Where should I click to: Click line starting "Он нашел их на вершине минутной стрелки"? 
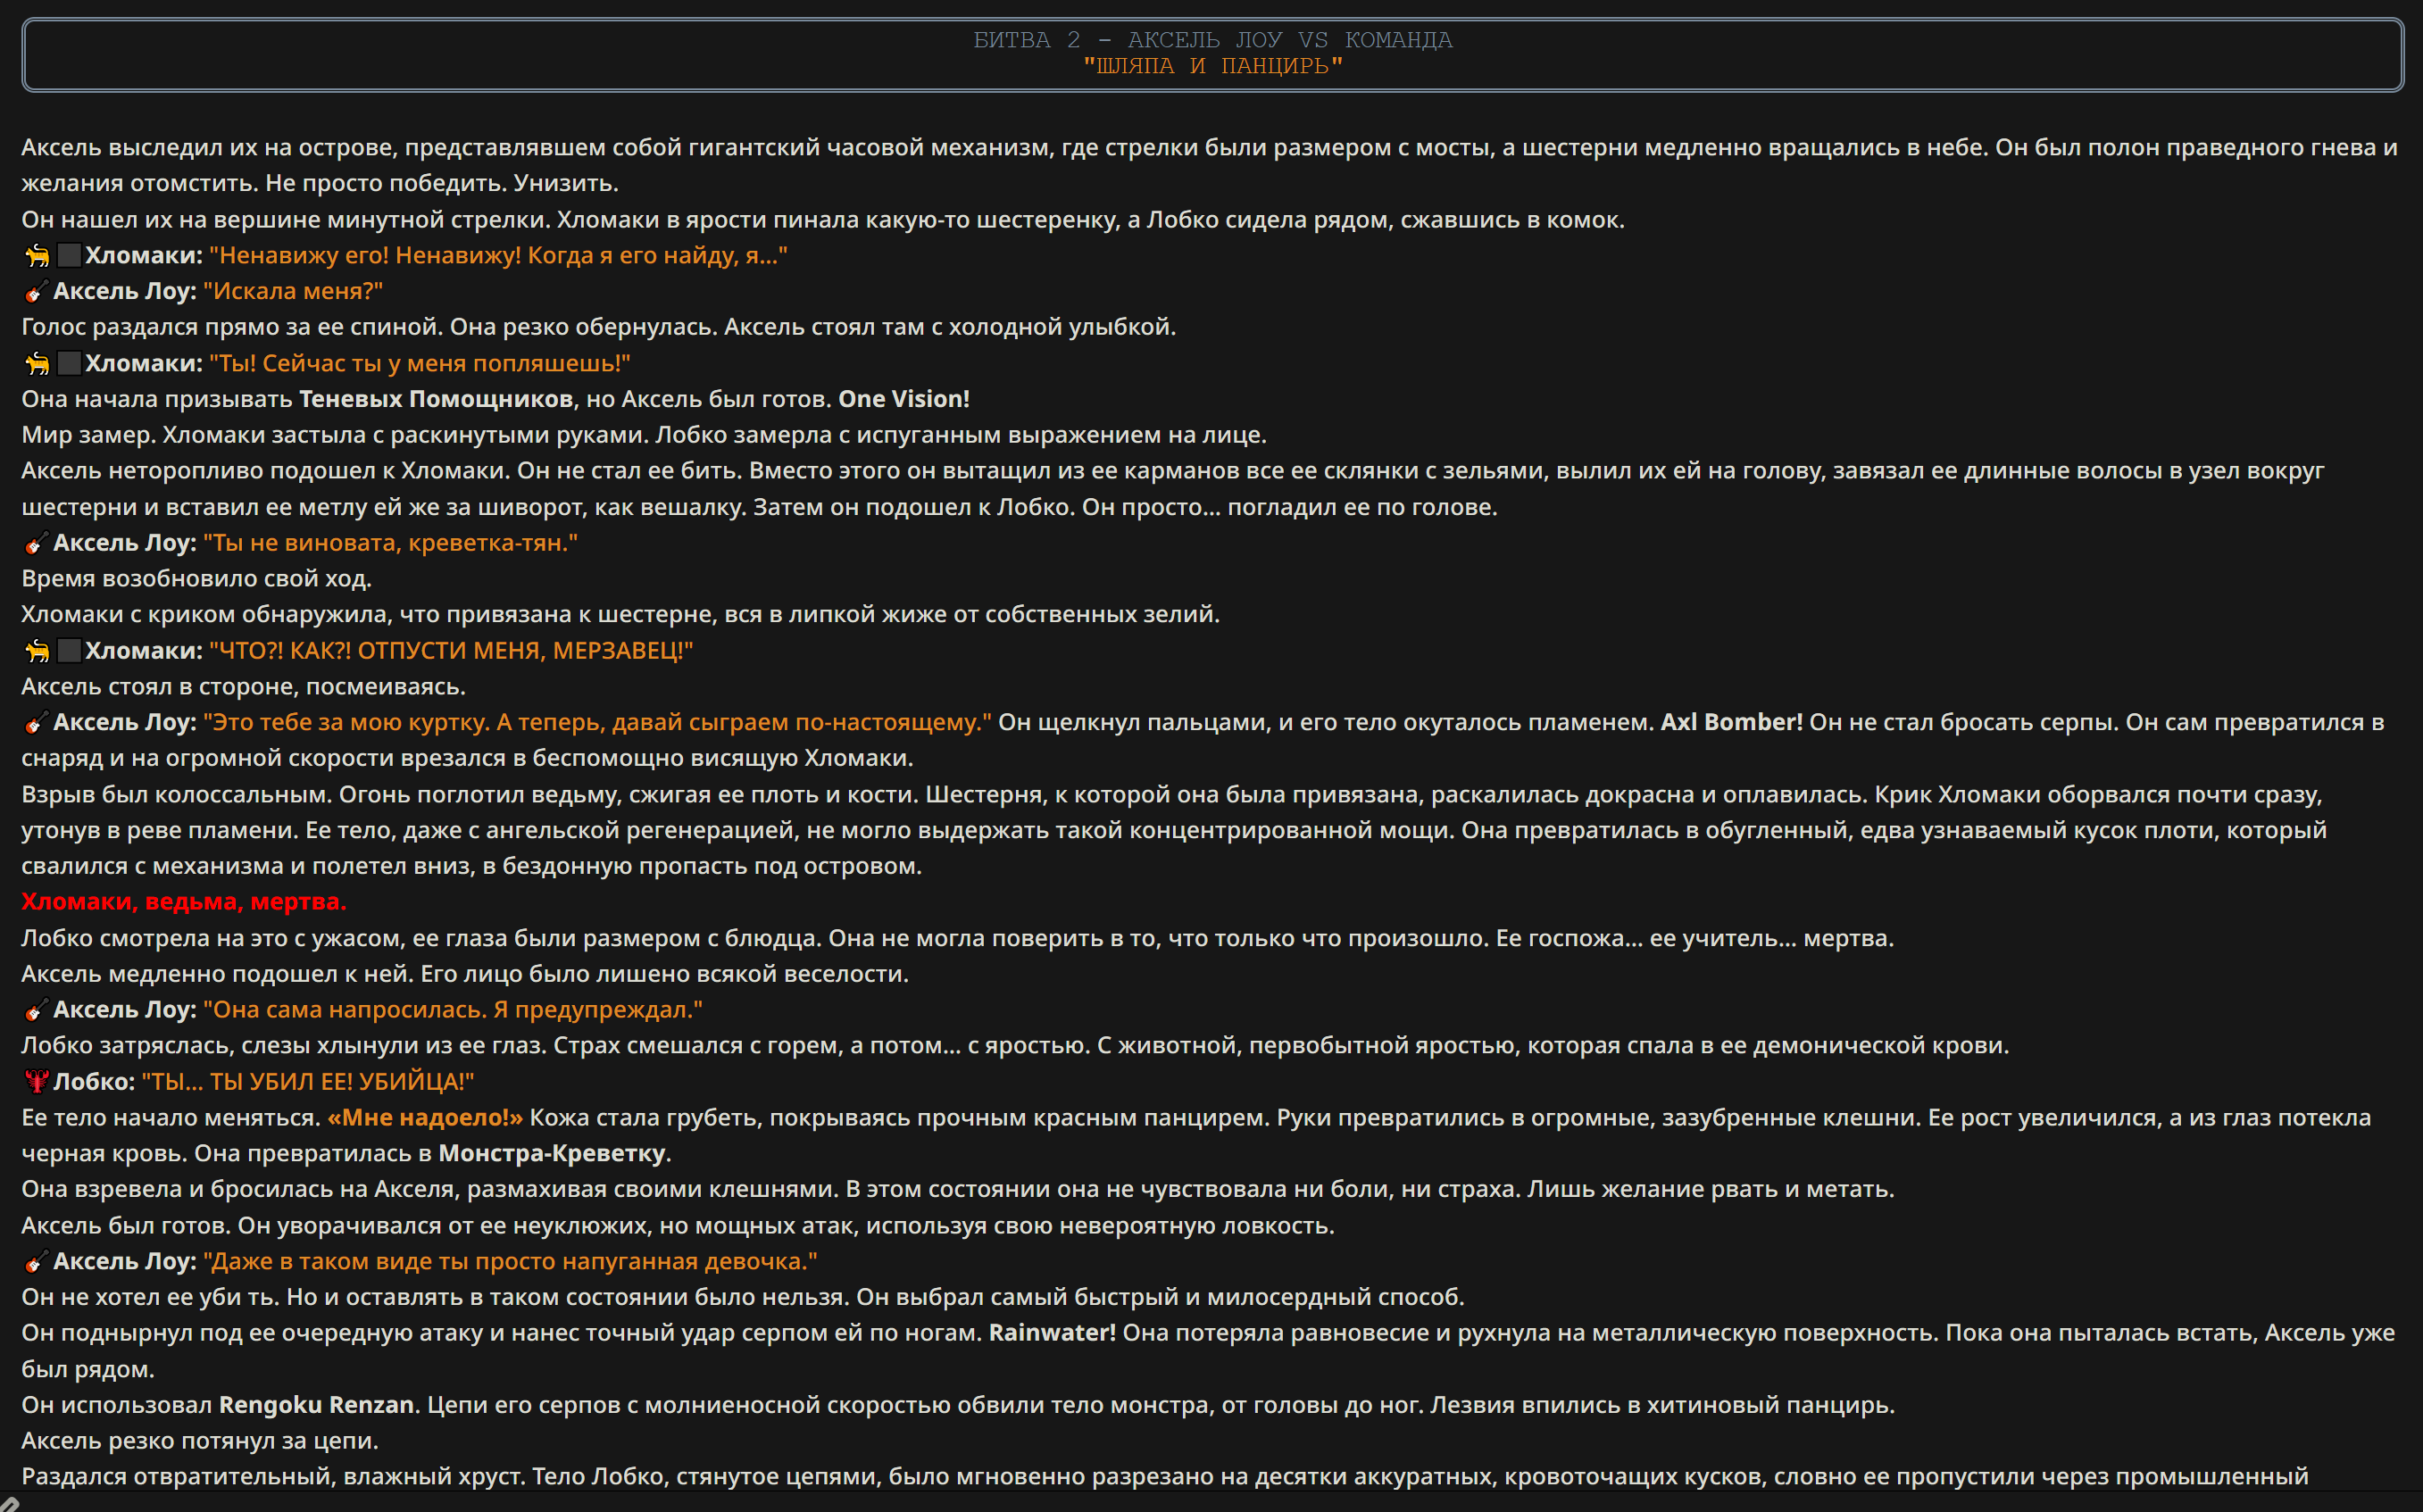tap(823, 220)
